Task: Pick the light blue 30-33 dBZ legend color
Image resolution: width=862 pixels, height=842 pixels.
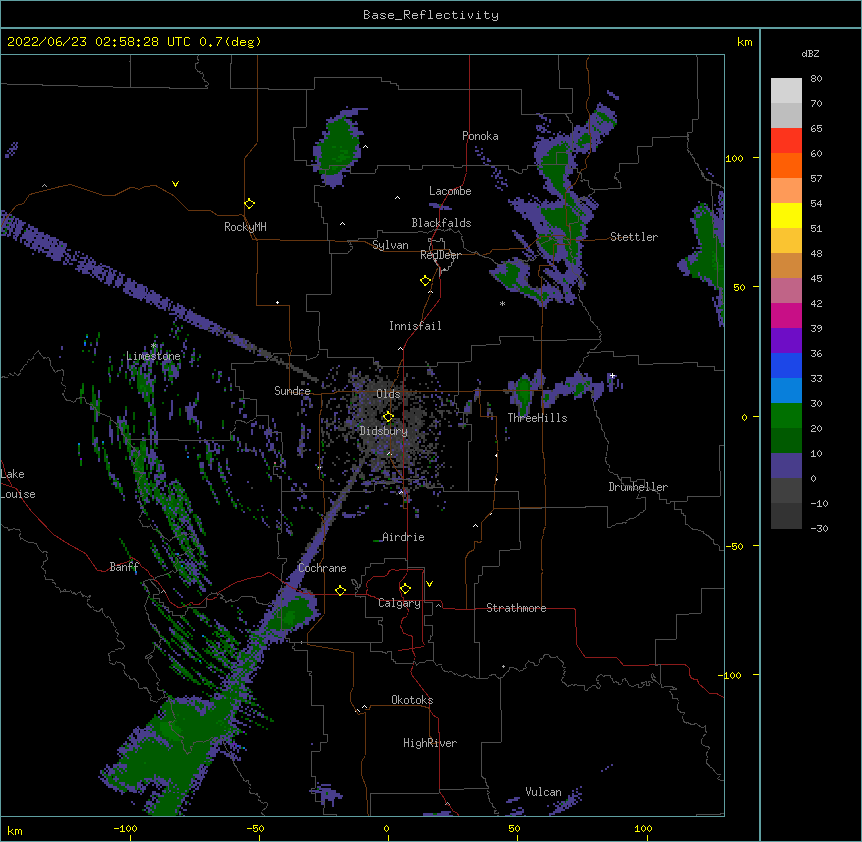Action: 786,391
